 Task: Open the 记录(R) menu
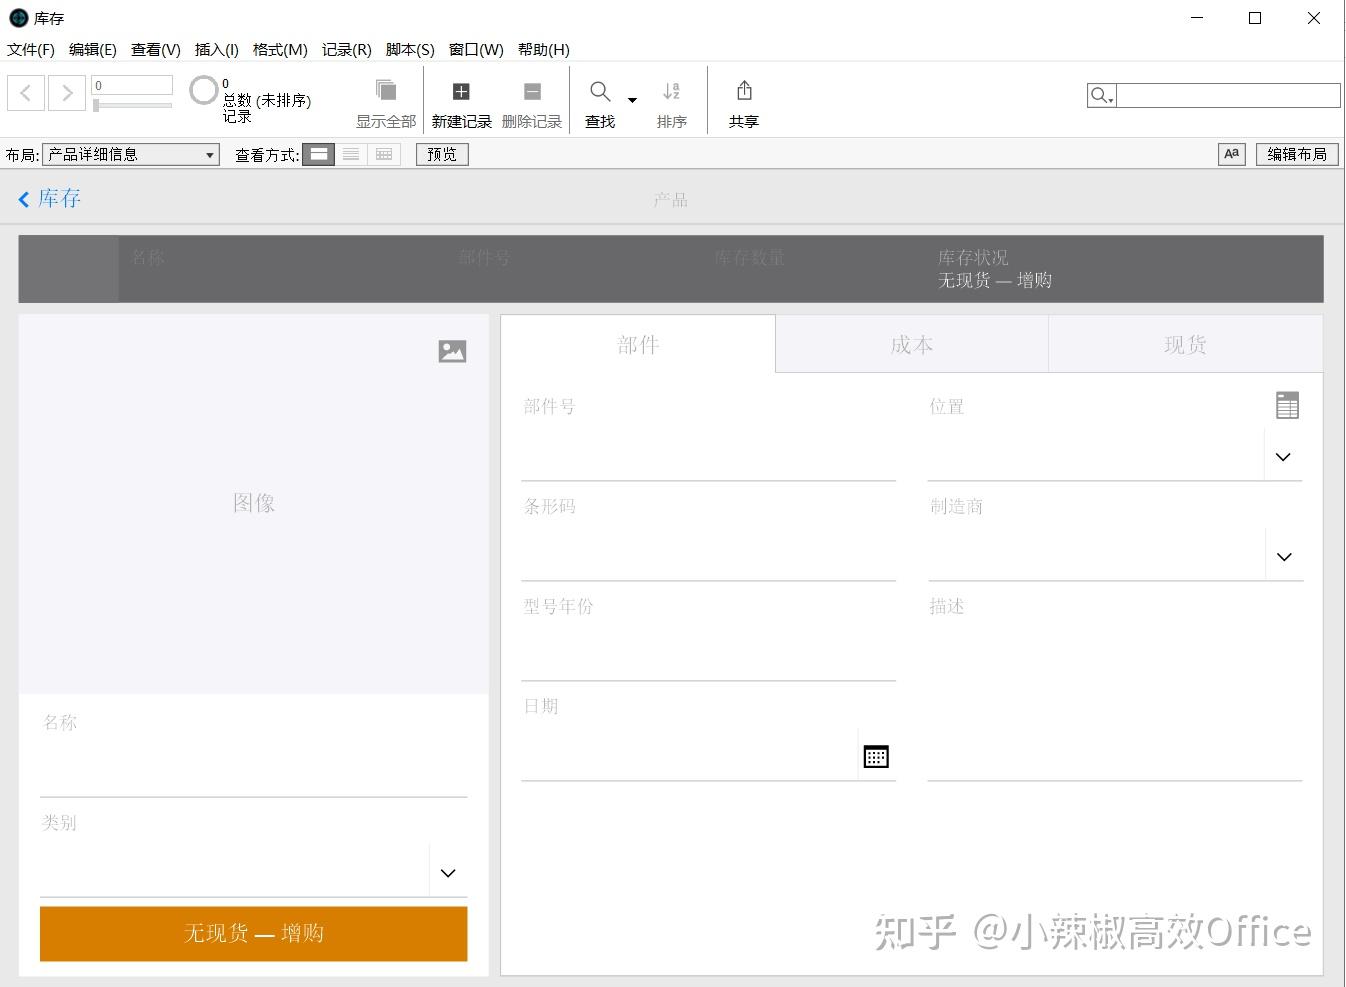[x=345, y=49]
